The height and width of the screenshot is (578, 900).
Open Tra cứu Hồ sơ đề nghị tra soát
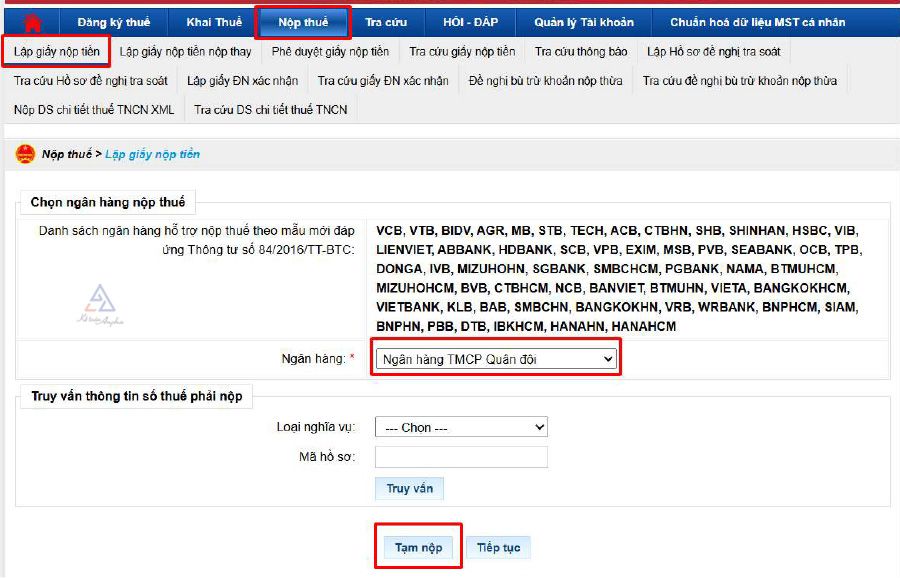(x=91, y=81)
